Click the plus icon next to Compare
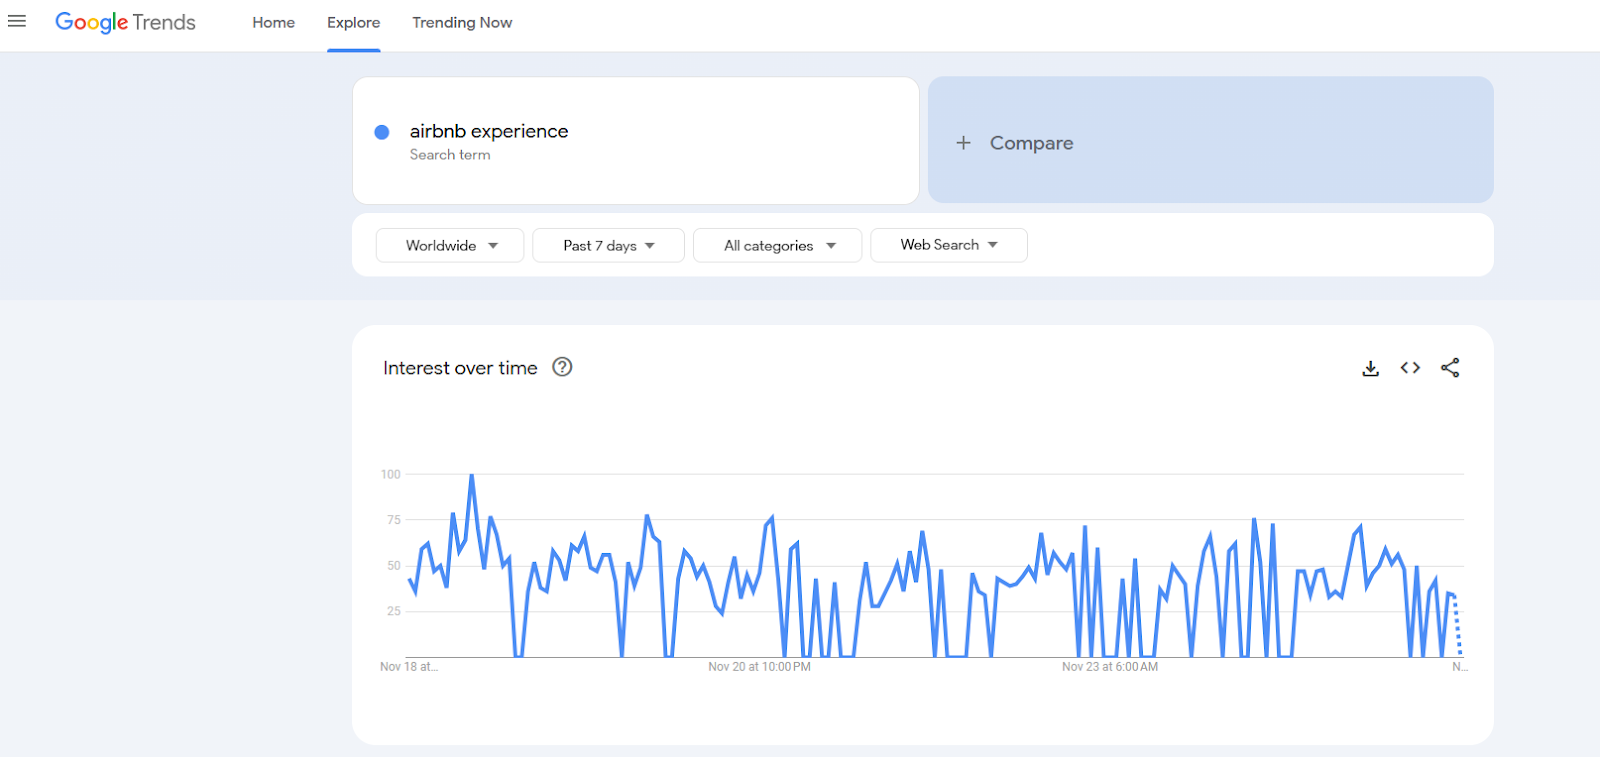1600x757 pixels. tap(963, 143)
